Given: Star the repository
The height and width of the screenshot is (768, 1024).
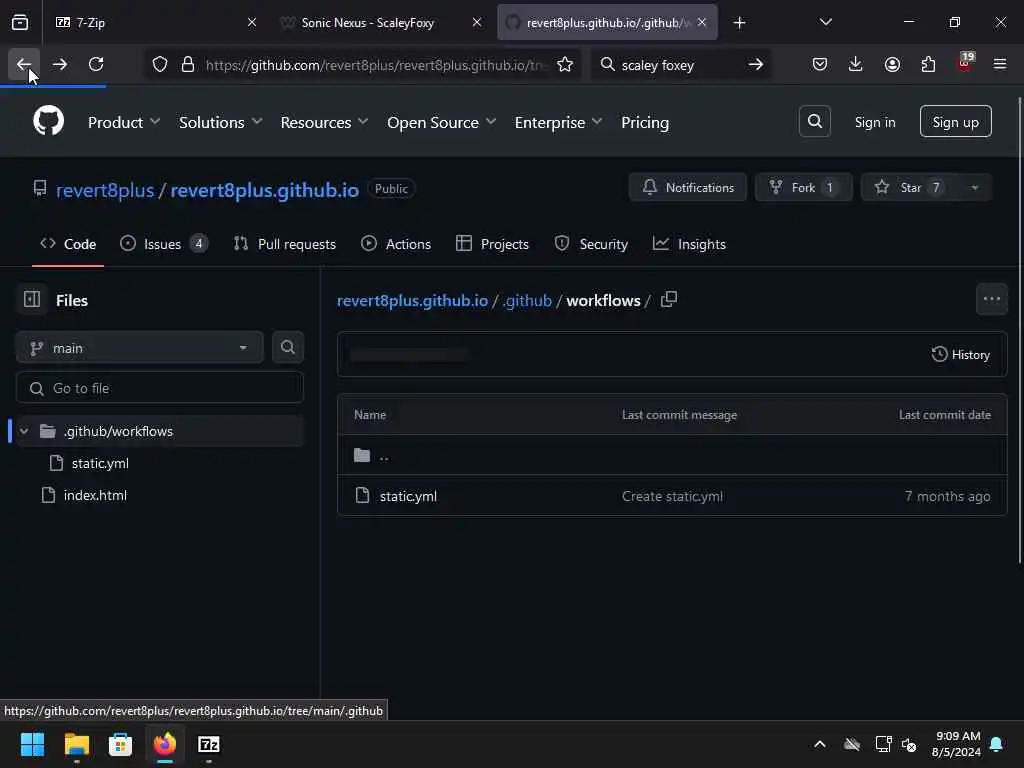Looking at the screenshot, I should click(910, 187).
